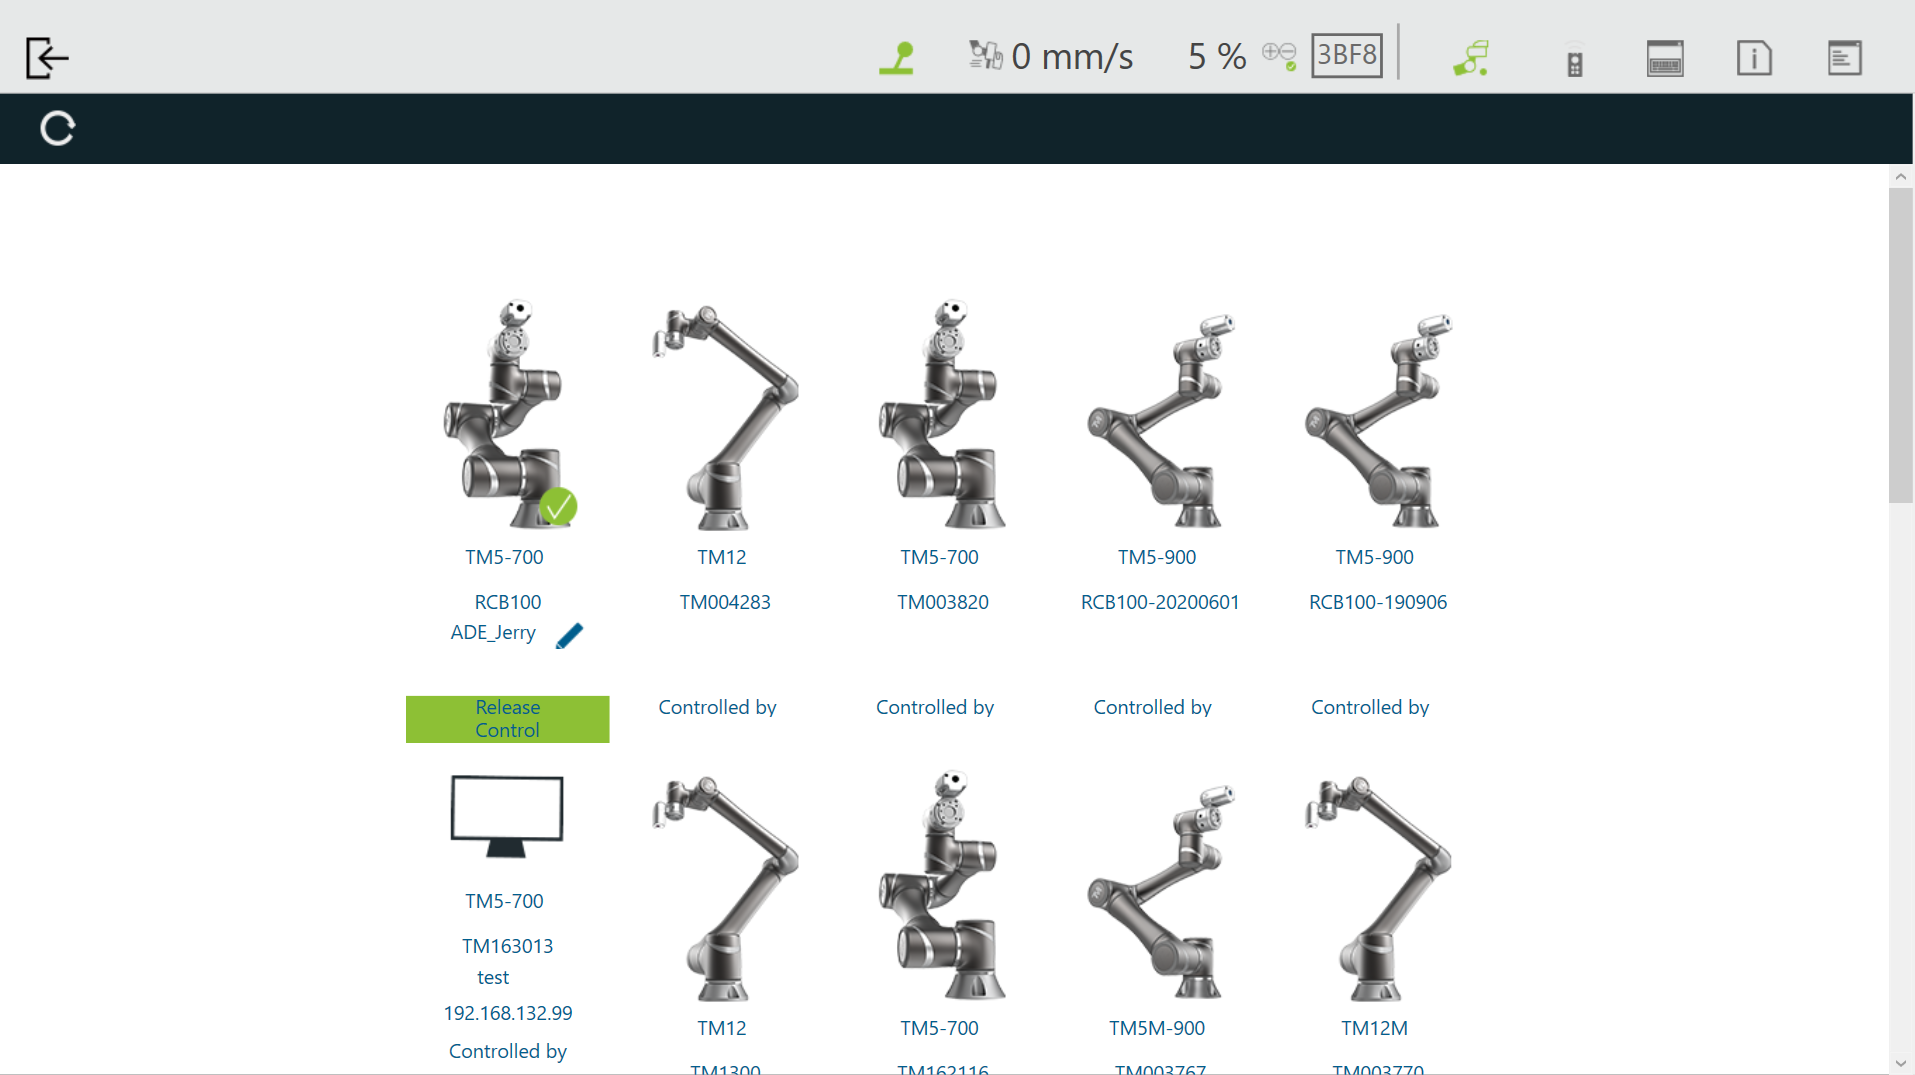Click Controlled by under RCB100-20200601
The width and height of the screenshot is (1915, 1075).
(x=1152, y=707)
